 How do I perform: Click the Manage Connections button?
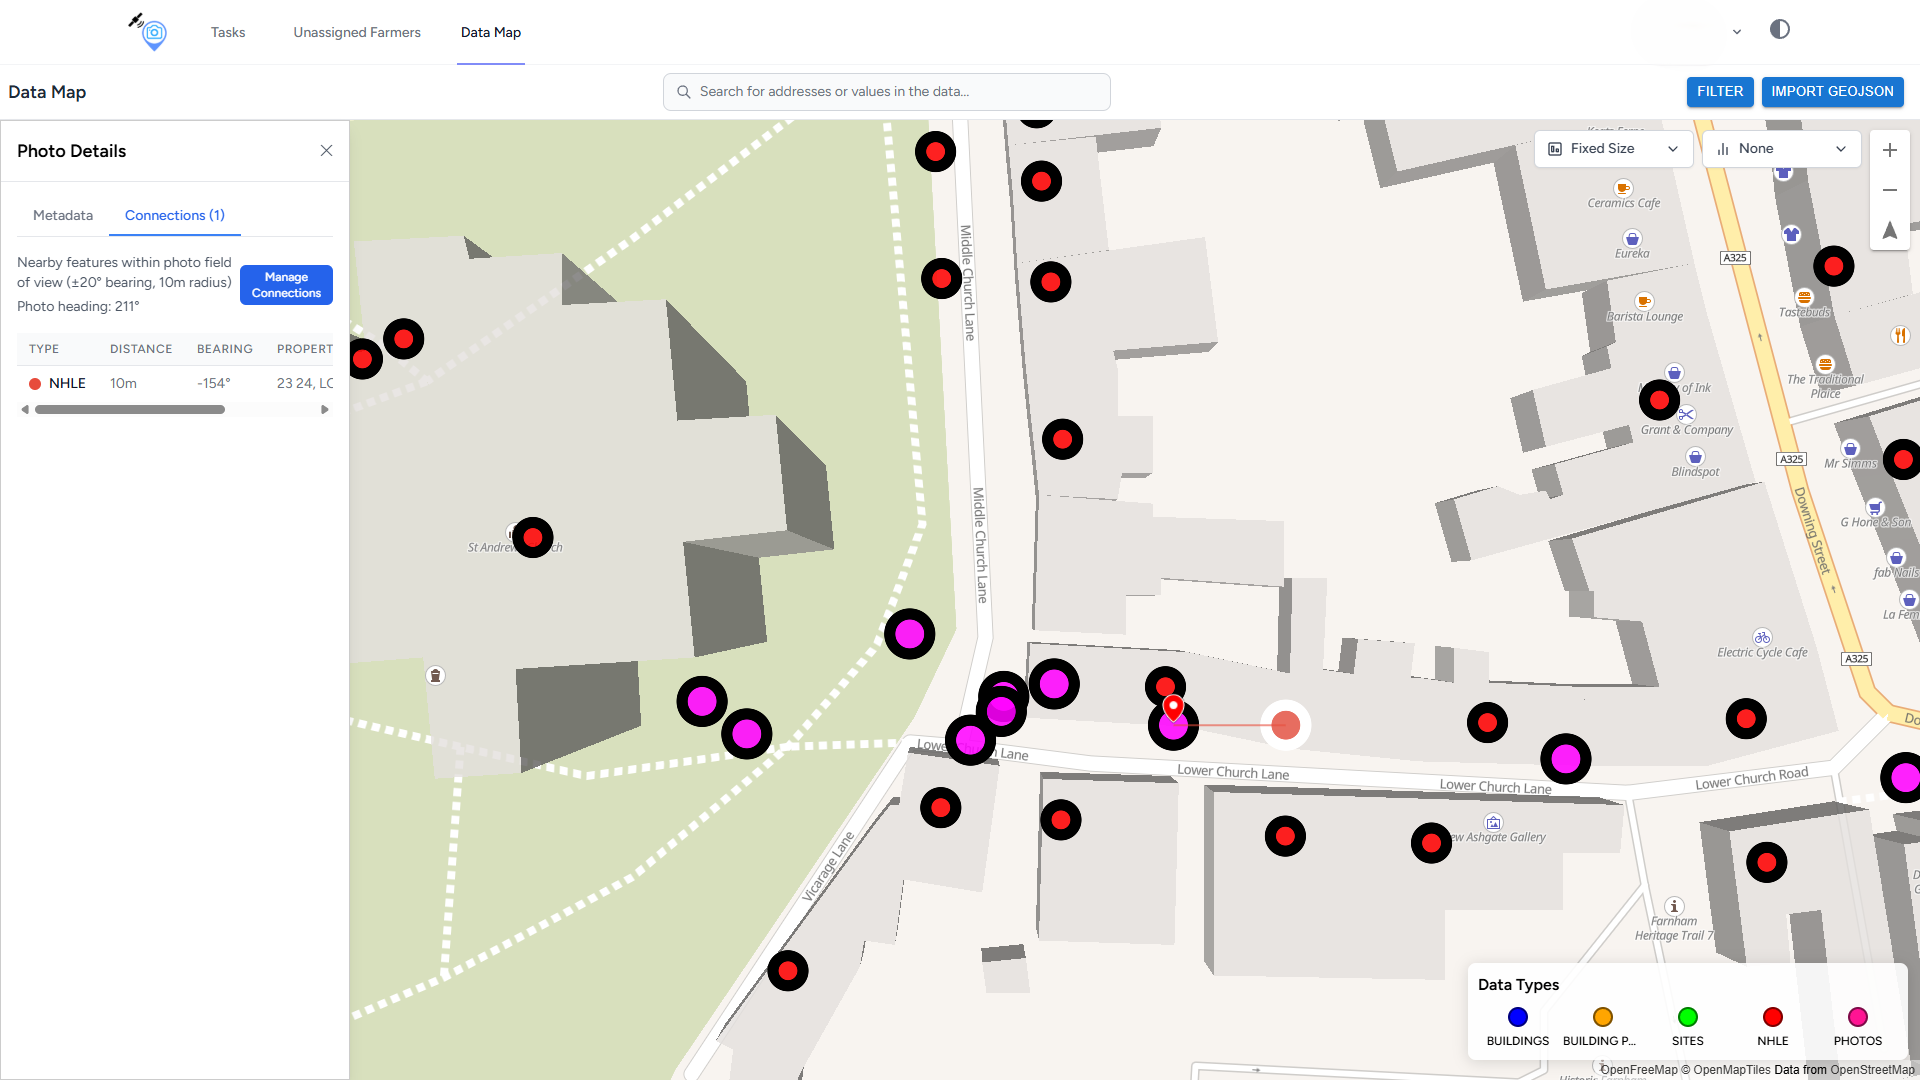point(286,285)
